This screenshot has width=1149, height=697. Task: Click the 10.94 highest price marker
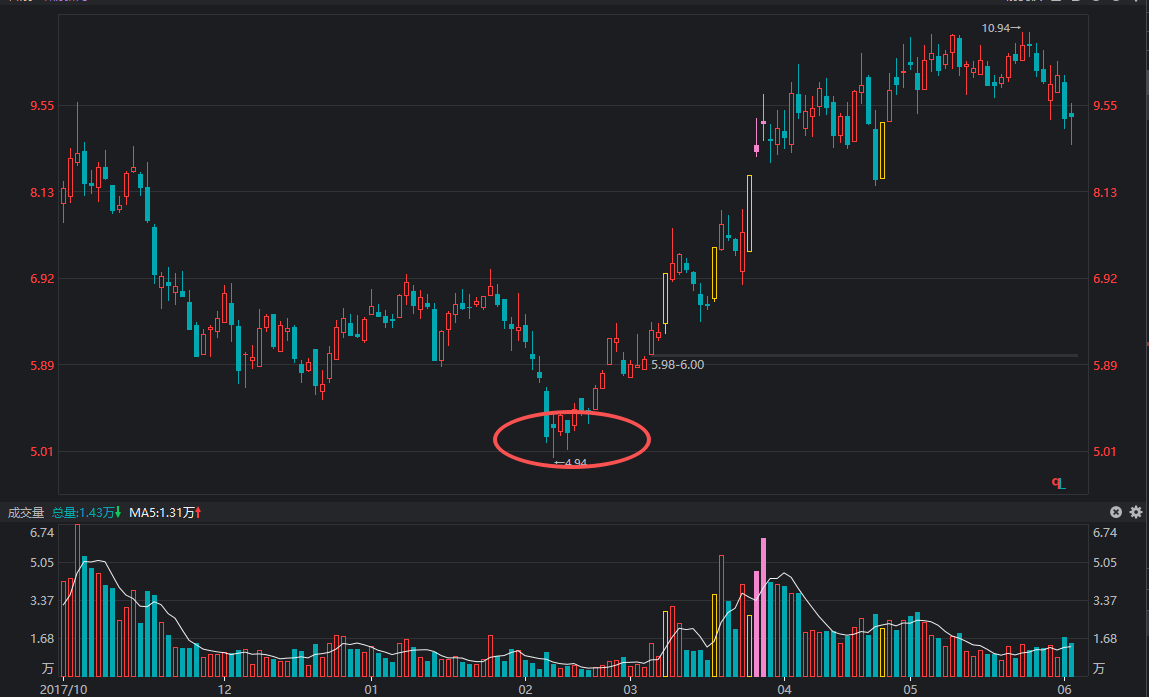coord(1000,28)
